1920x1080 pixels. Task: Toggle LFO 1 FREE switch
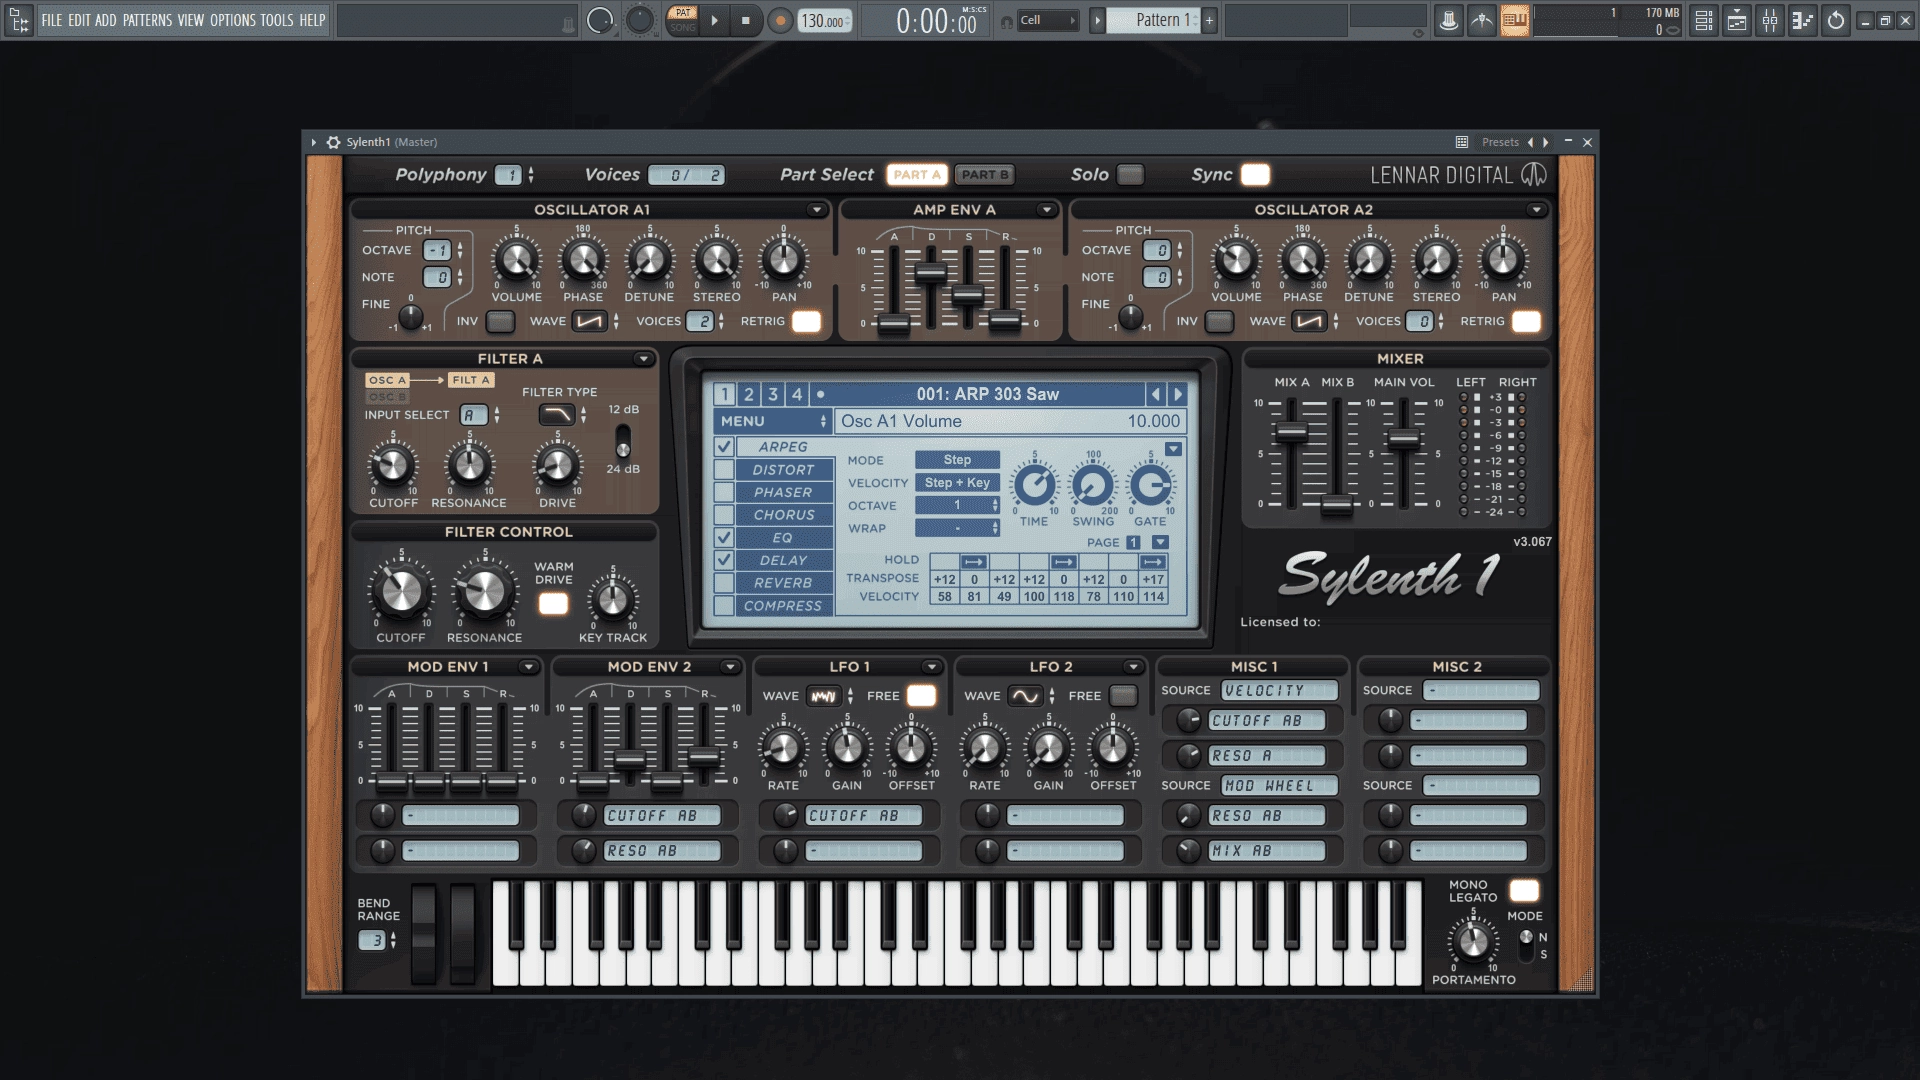click(x=921, y=696)
